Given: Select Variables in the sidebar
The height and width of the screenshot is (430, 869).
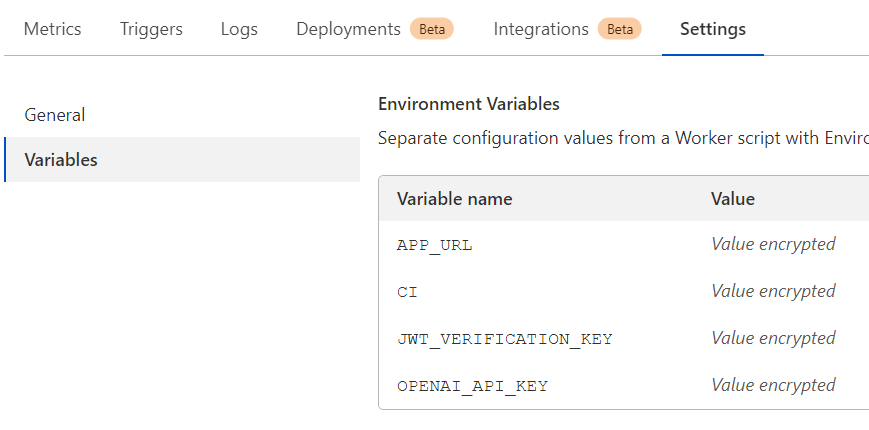Looking at the screenshot, I should [61, 160].
